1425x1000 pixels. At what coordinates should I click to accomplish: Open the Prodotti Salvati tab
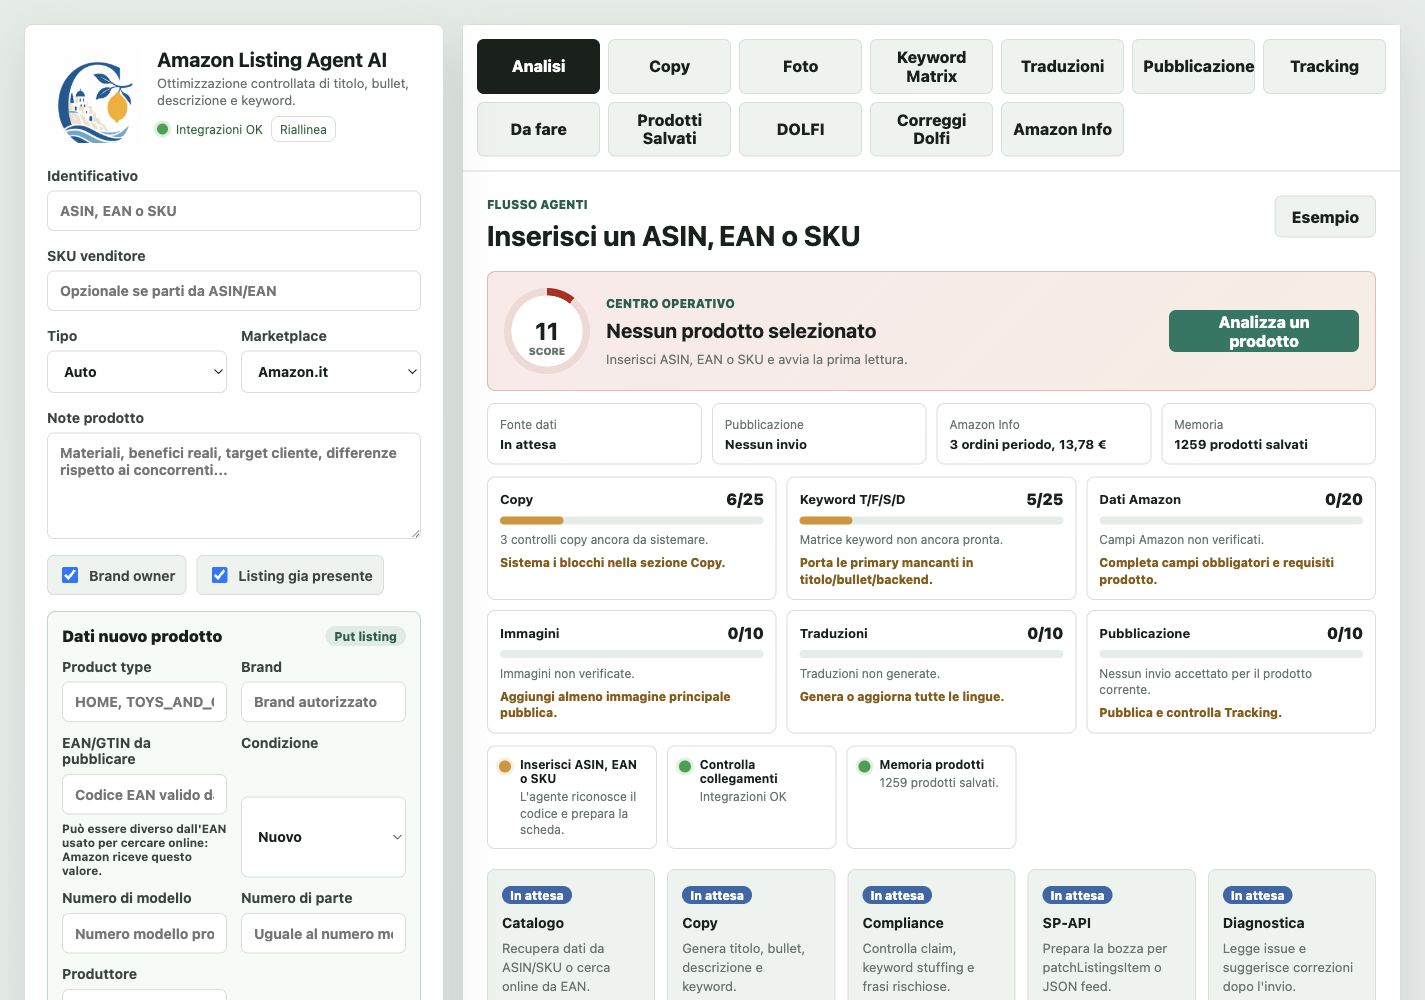coord(669,129)
